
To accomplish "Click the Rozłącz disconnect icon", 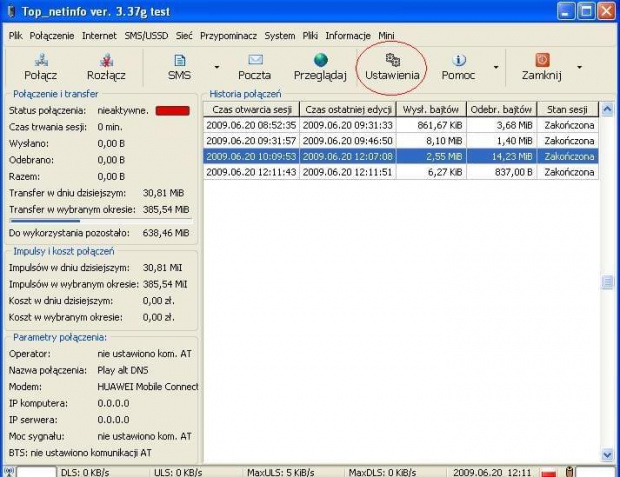I will tap(106, 60).
